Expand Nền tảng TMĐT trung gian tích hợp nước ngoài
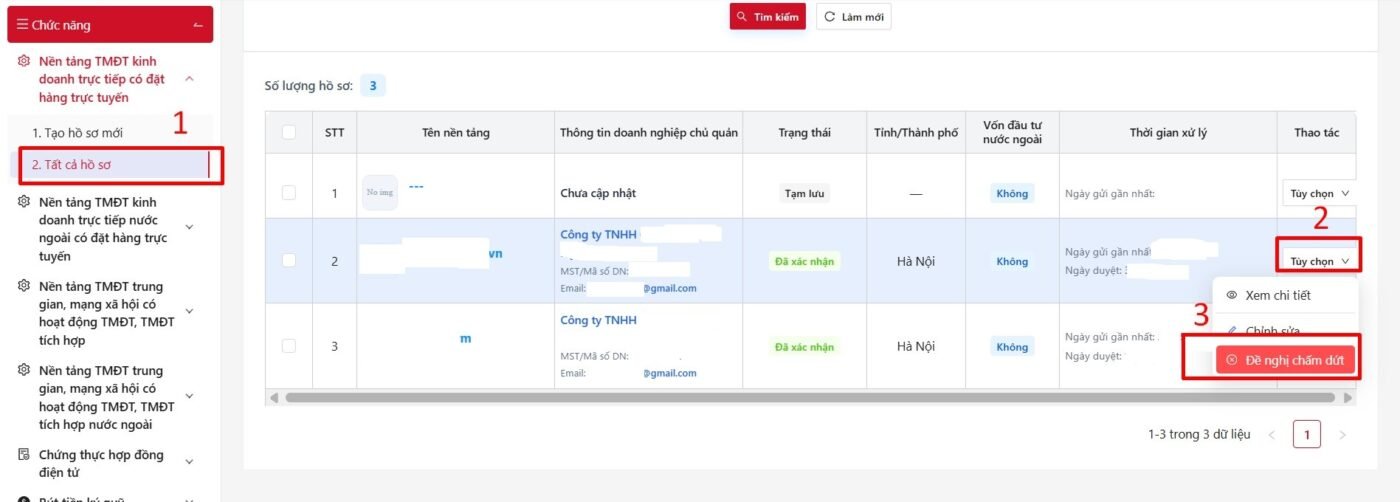Screen dimensions: 1400x502 pos(190,397)
